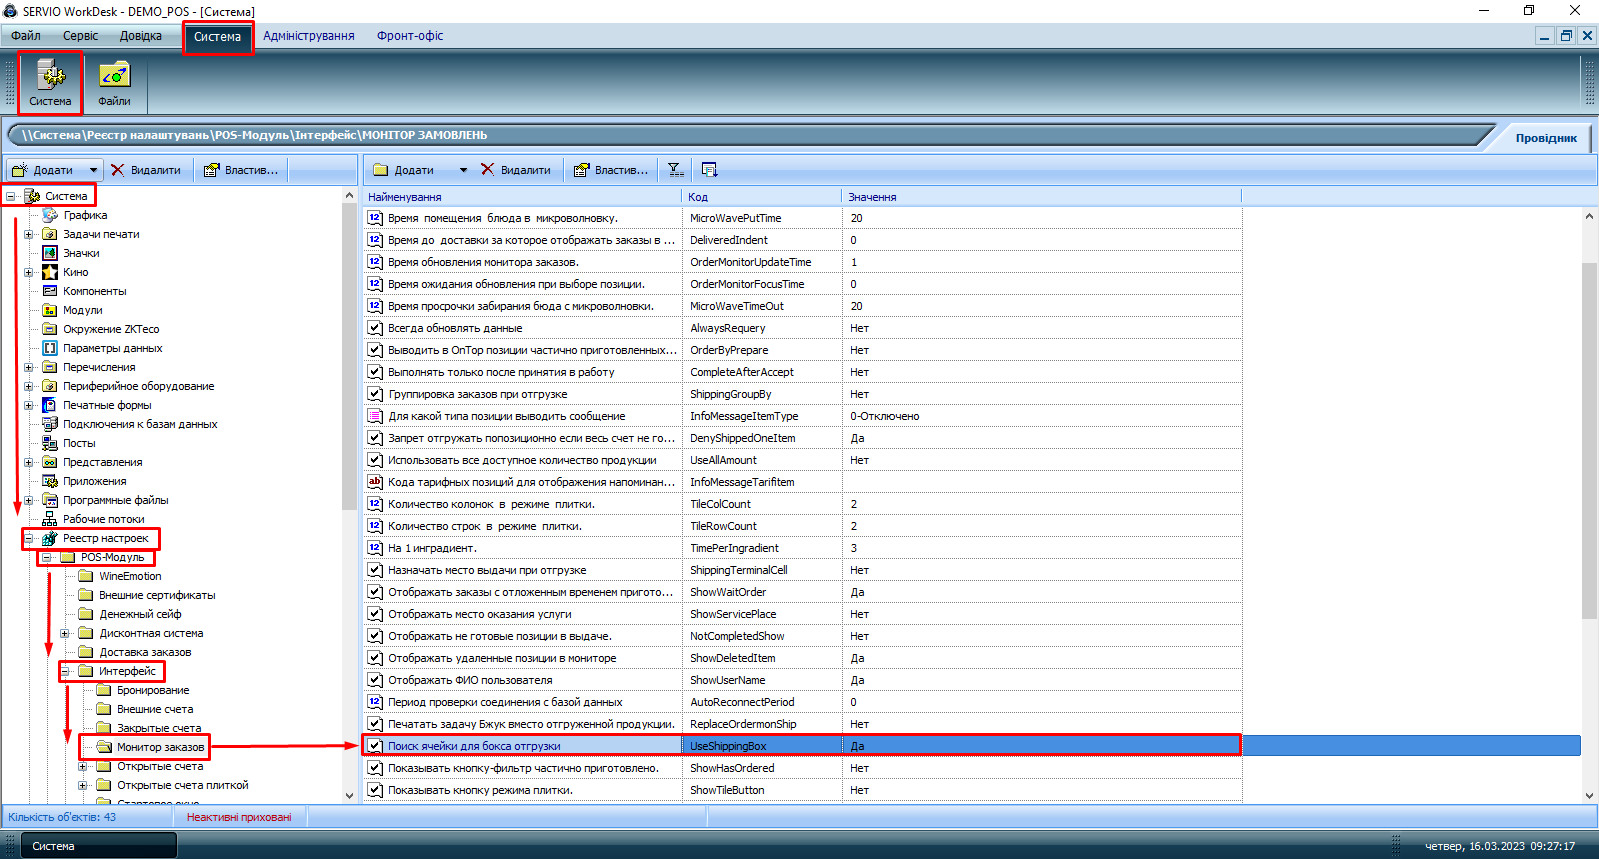Open the dropdown arrow beside left Додати
The height and width of the screenshot is (859, 1599).
coord(93,170)
